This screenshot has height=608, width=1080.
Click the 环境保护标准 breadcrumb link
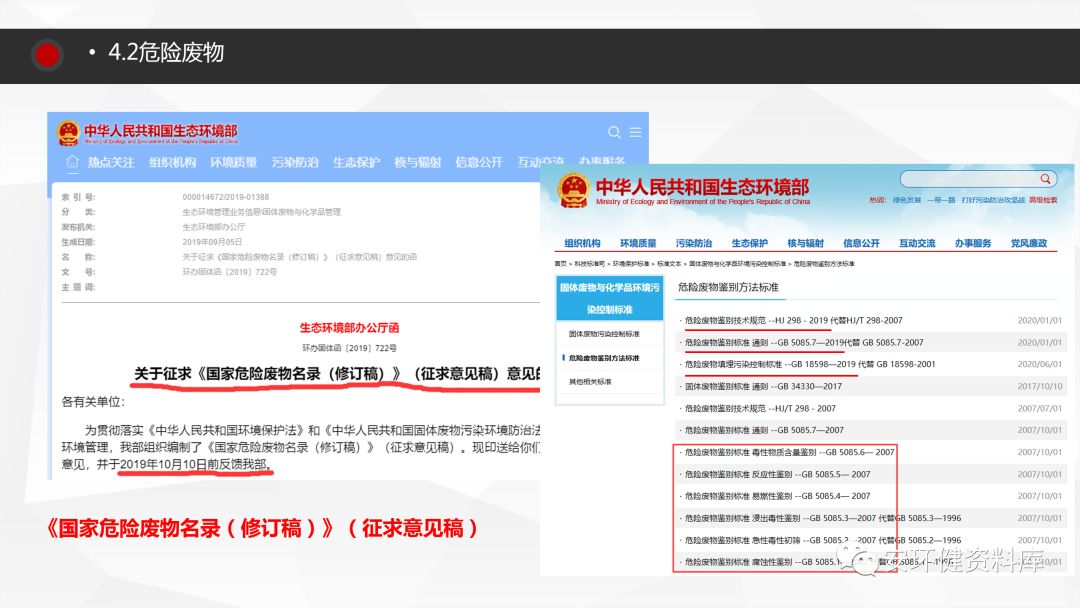[631, 264]
